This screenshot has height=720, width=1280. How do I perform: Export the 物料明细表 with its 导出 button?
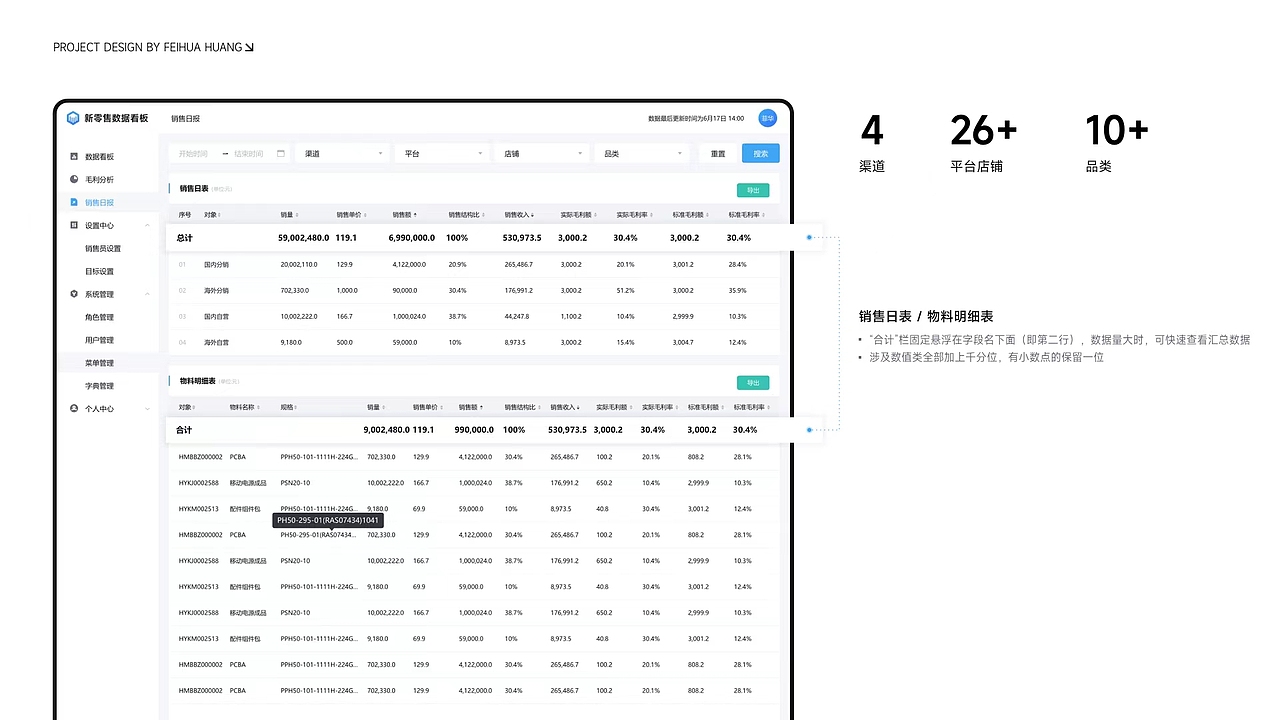coord(753,383)
